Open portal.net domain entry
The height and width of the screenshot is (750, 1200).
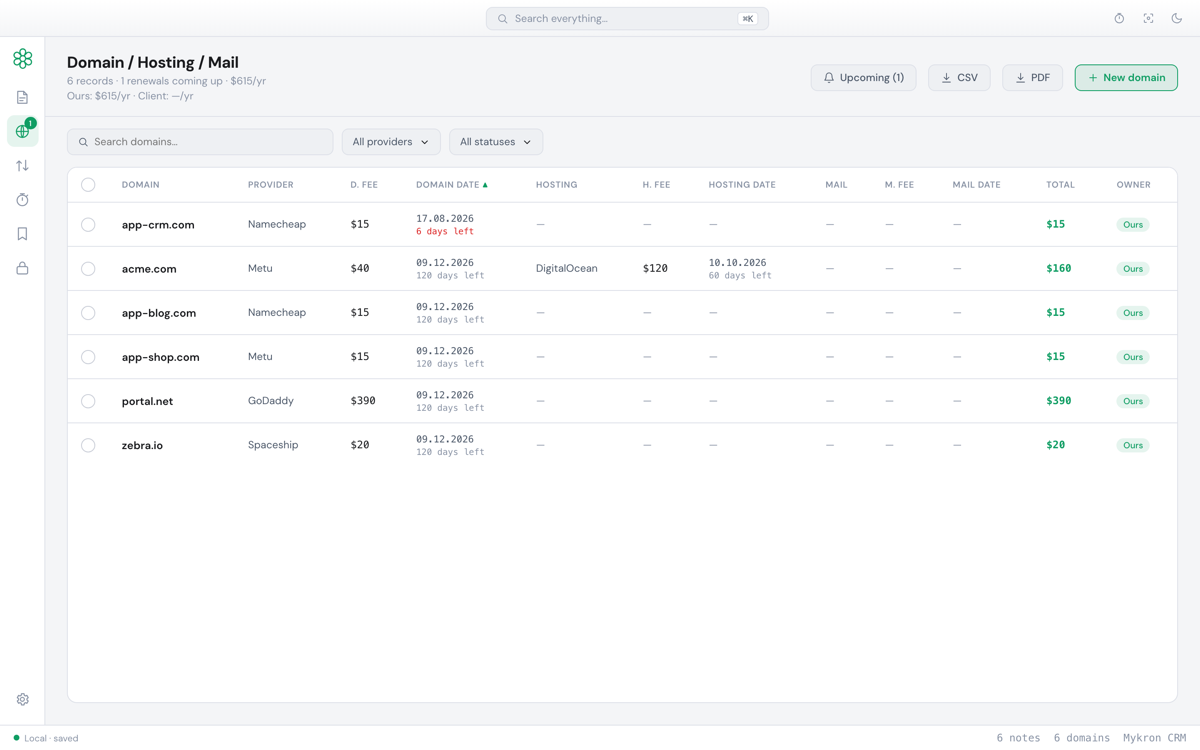(147, 401)
